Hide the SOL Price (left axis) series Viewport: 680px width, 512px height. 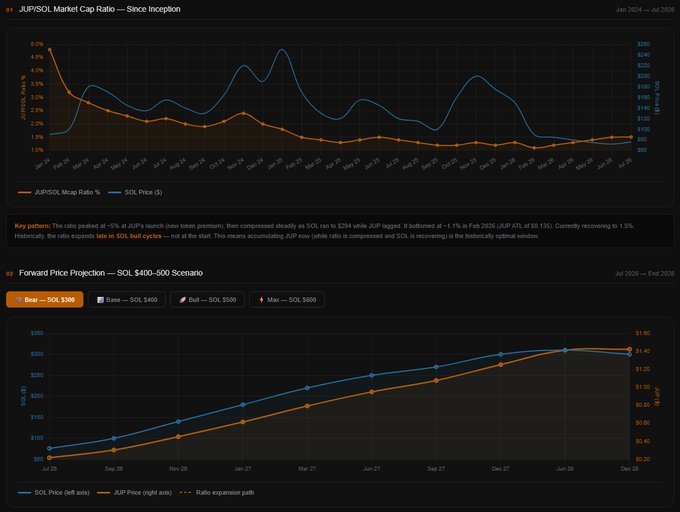[x=54, y=492]
